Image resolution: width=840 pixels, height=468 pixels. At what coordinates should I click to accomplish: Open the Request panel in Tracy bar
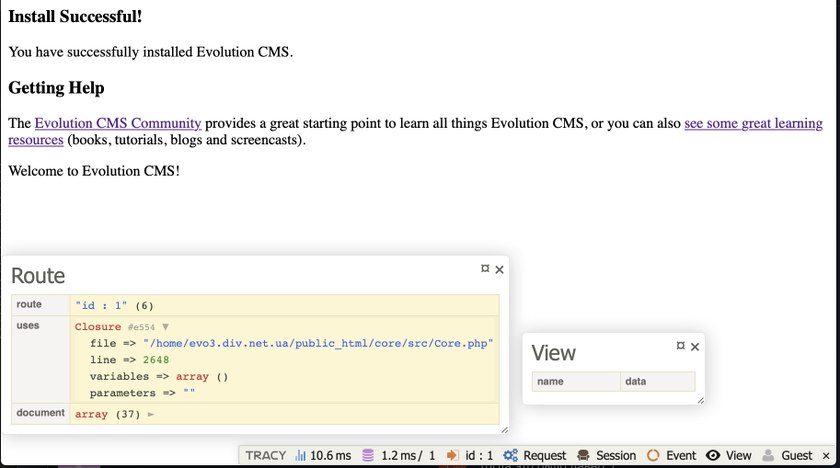pos(534,456)
